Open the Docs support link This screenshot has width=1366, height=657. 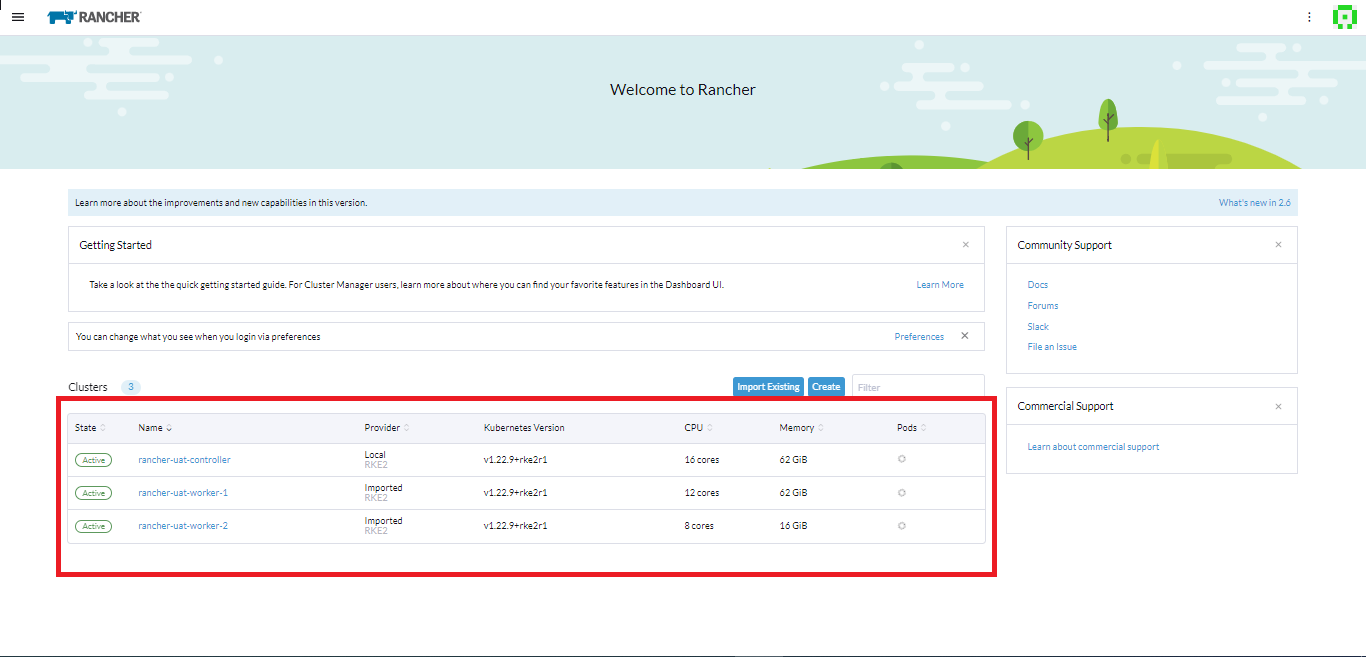(1038, 285)
